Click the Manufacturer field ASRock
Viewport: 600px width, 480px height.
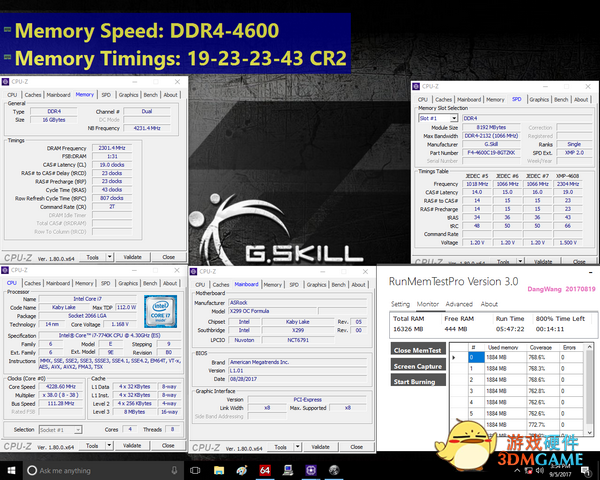coord(298,303)
